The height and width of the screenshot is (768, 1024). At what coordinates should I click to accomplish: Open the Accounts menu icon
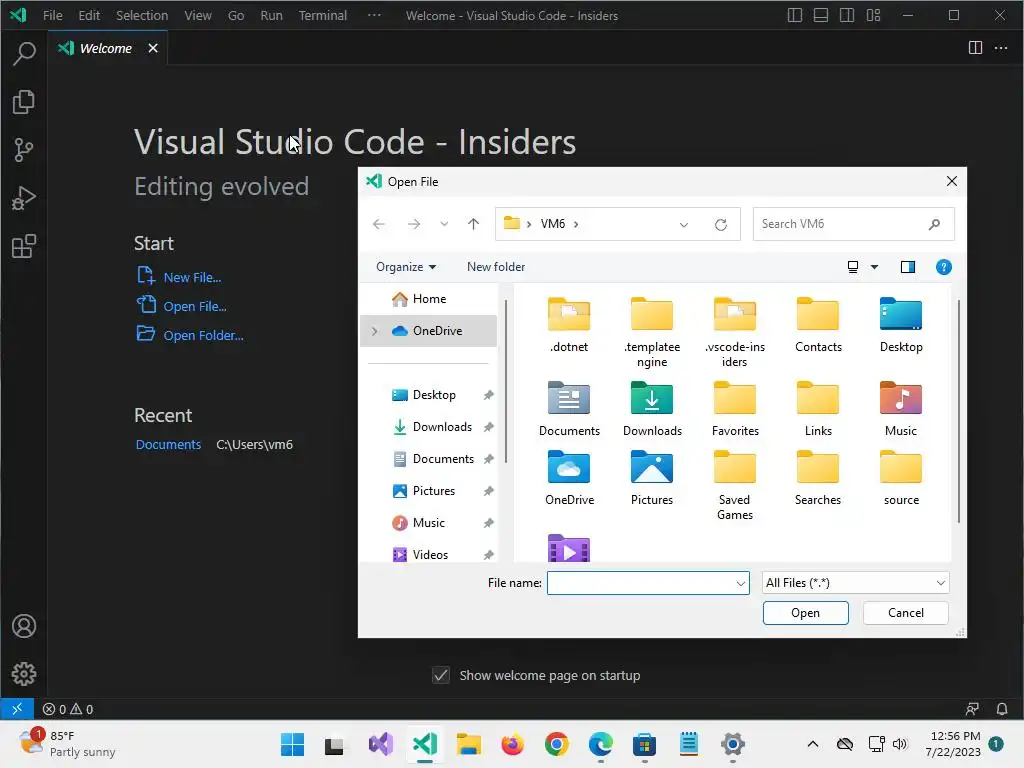tap(24, 626)
